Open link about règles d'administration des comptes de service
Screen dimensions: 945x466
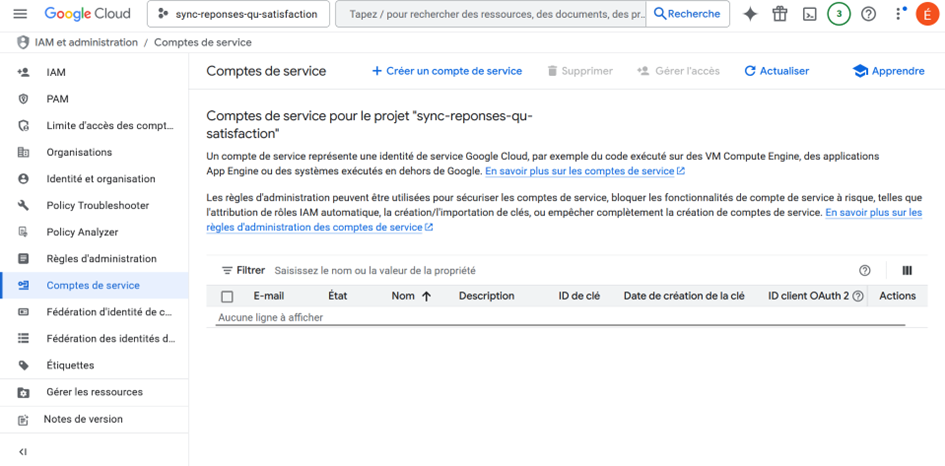click(564, 220)
